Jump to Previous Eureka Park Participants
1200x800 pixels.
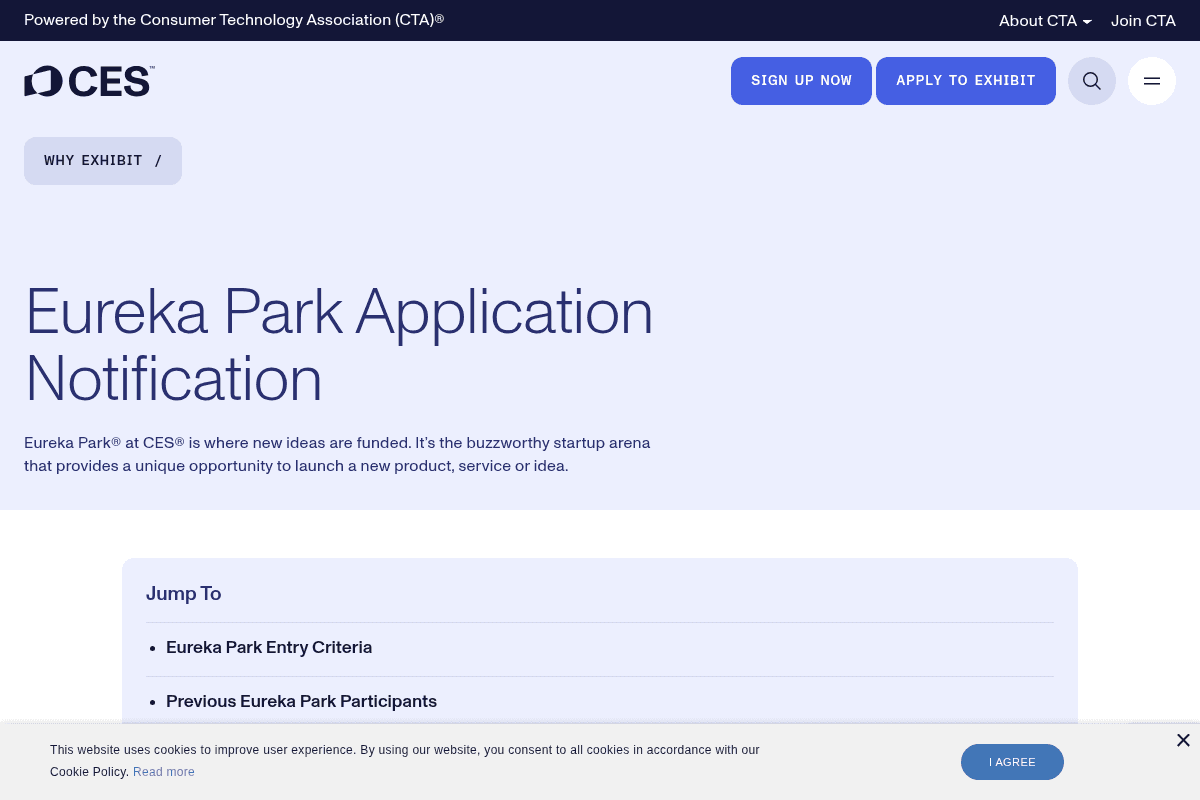(301, 701)
